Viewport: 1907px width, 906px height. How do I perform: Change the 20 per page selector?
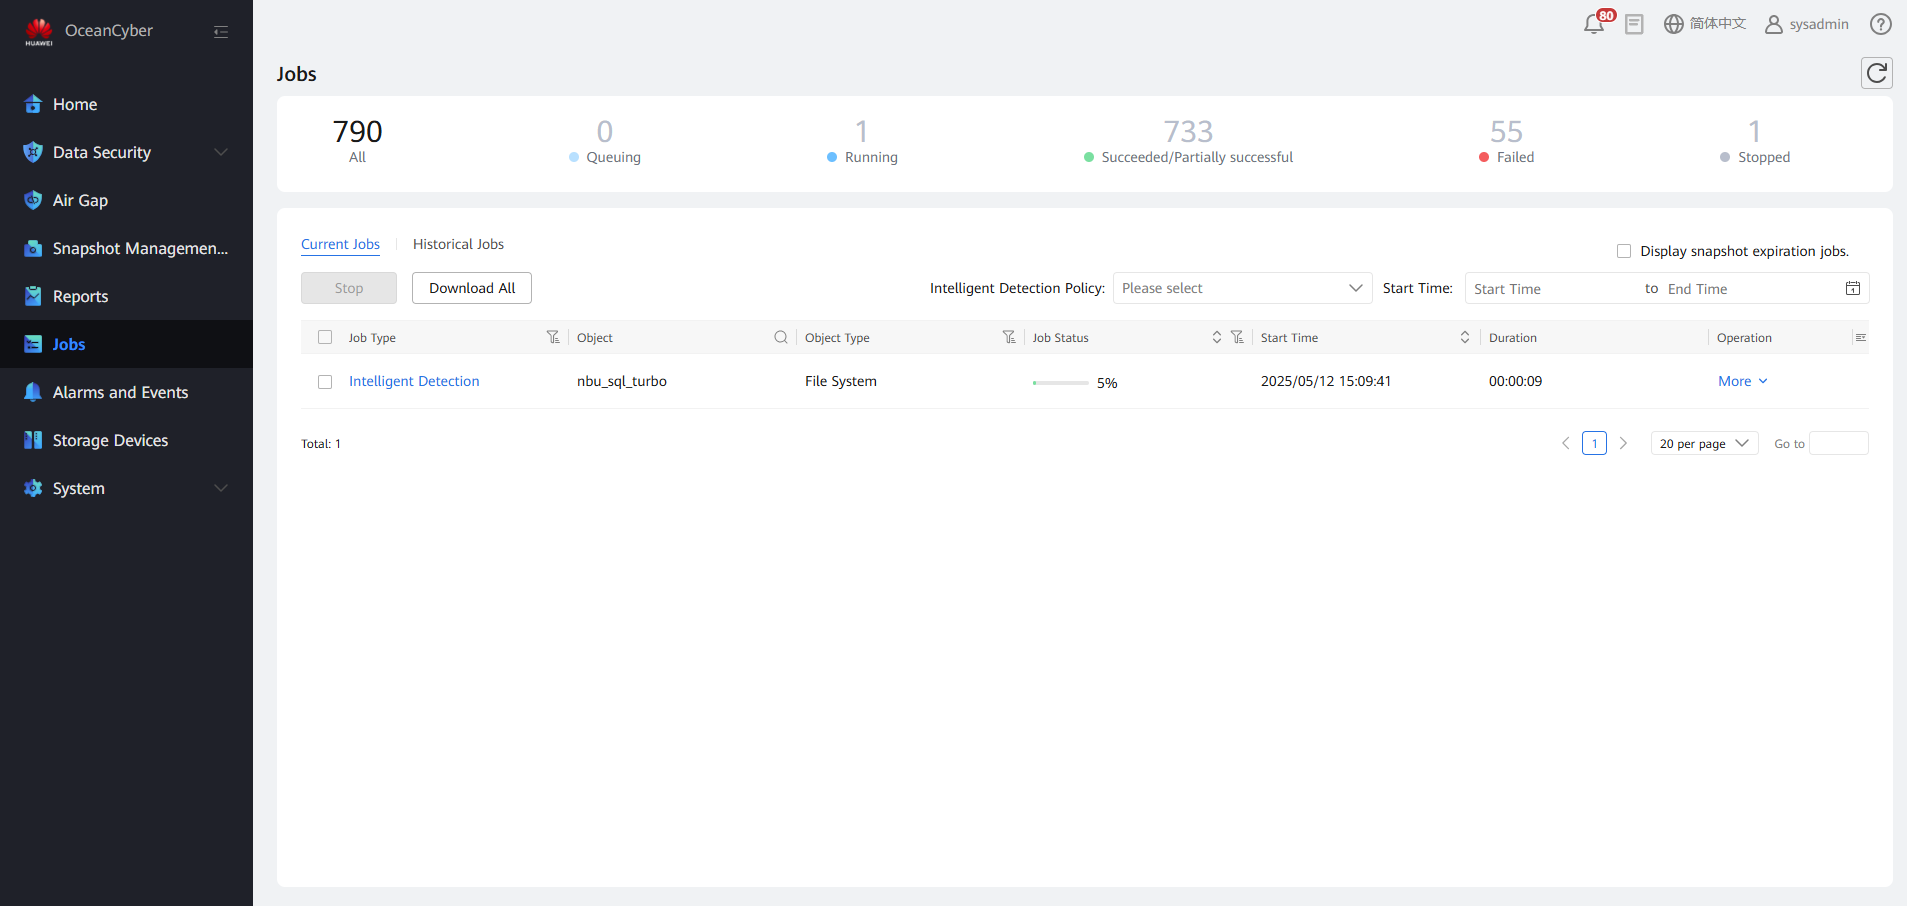(x=1703, y=443)
